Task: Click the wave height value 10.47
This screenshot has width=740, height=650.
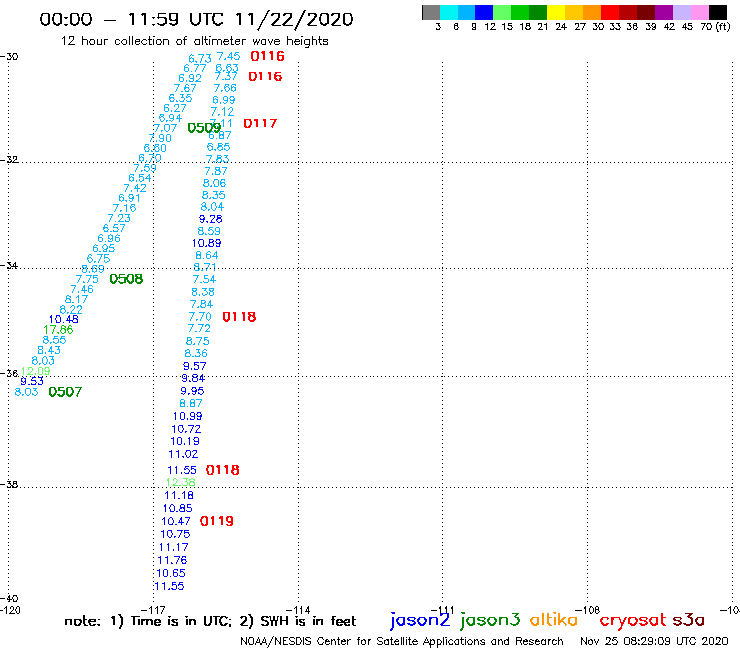Action: [x=176, y=522]
